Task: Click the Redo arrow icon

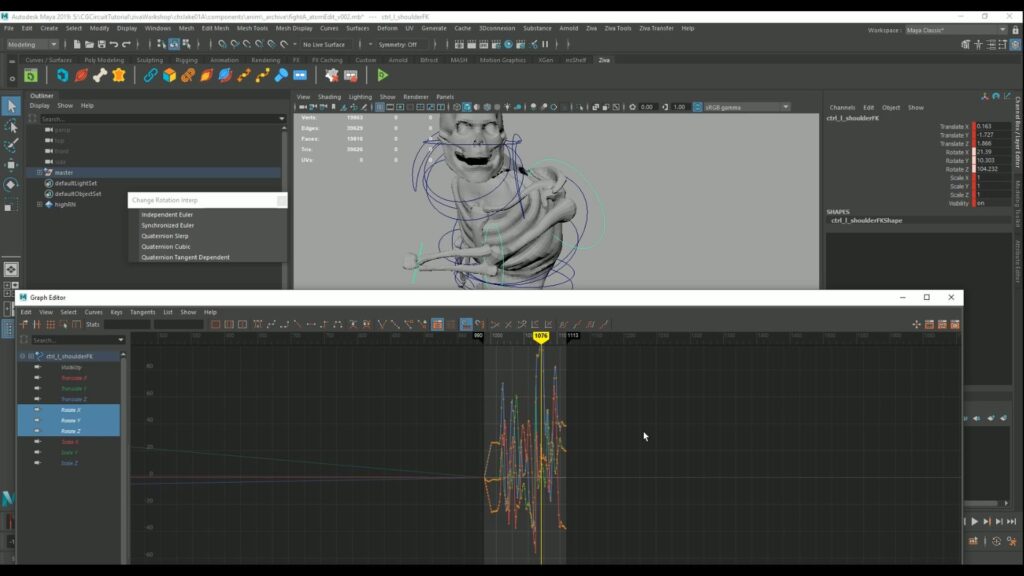Action: click(x=127, y=44)
